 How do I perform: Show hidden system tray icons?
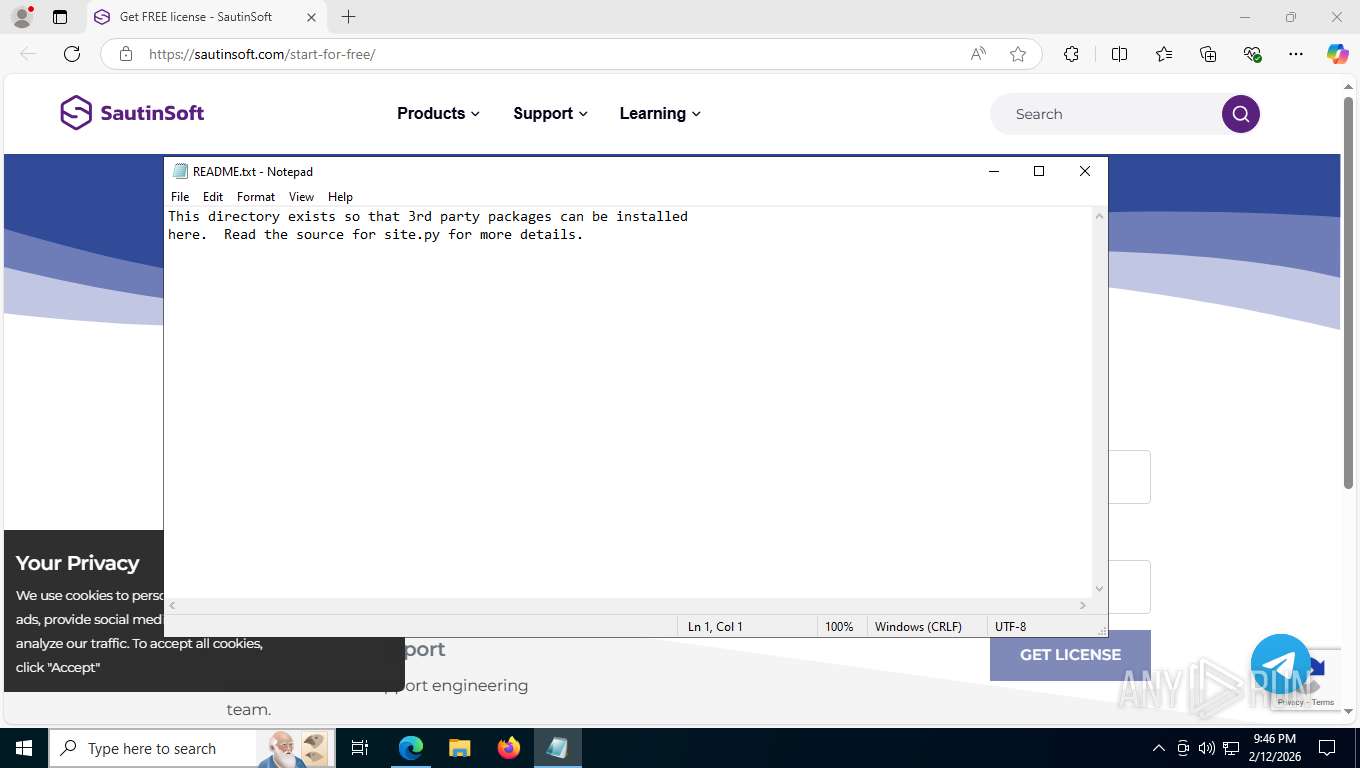click(1159, 748)
